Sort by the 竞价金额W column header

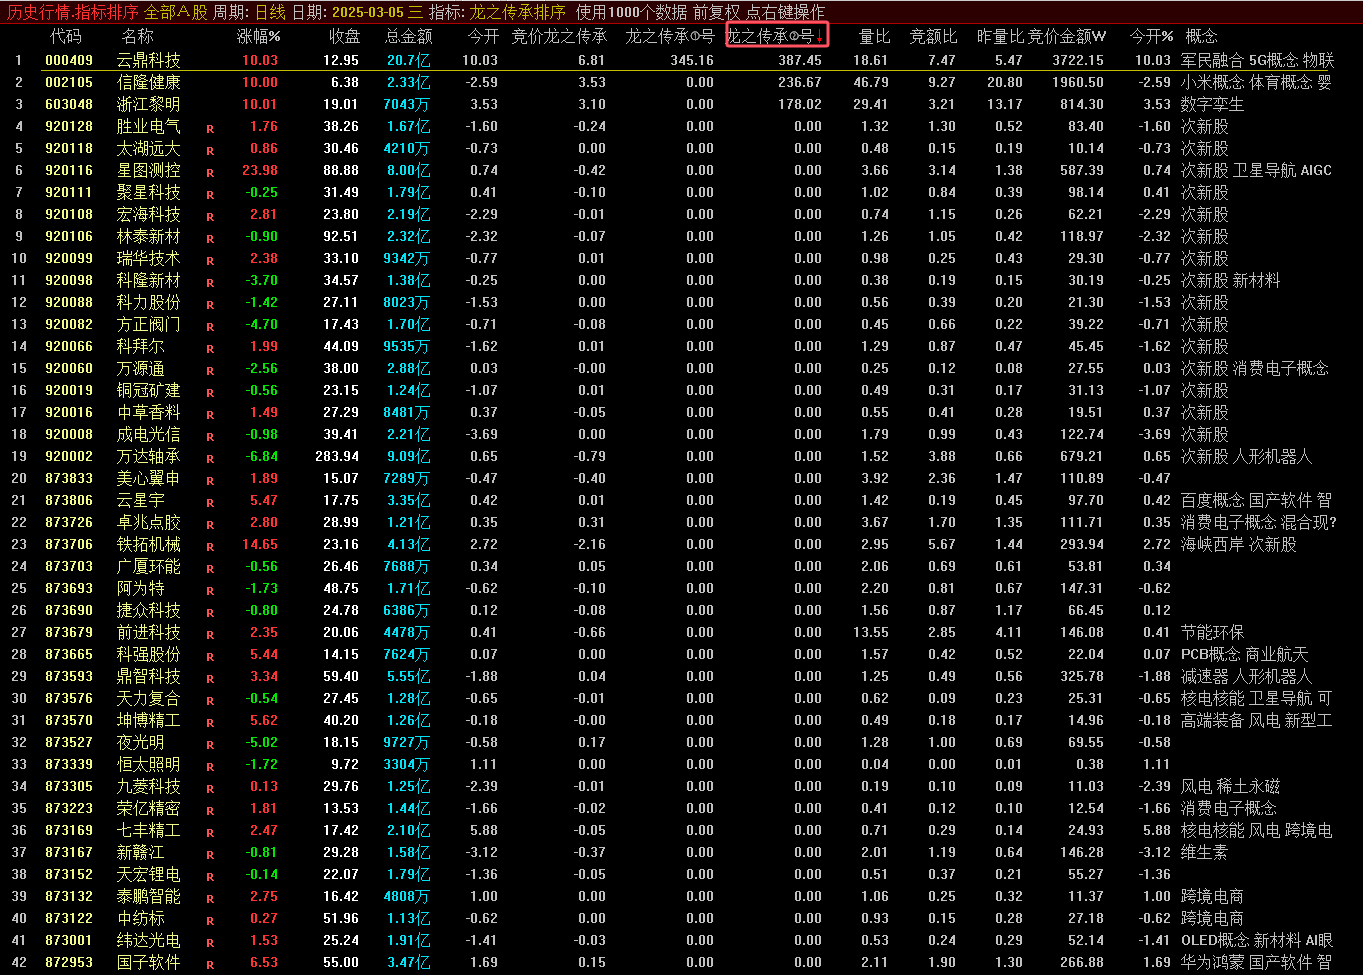click(x=1067, y=36)
